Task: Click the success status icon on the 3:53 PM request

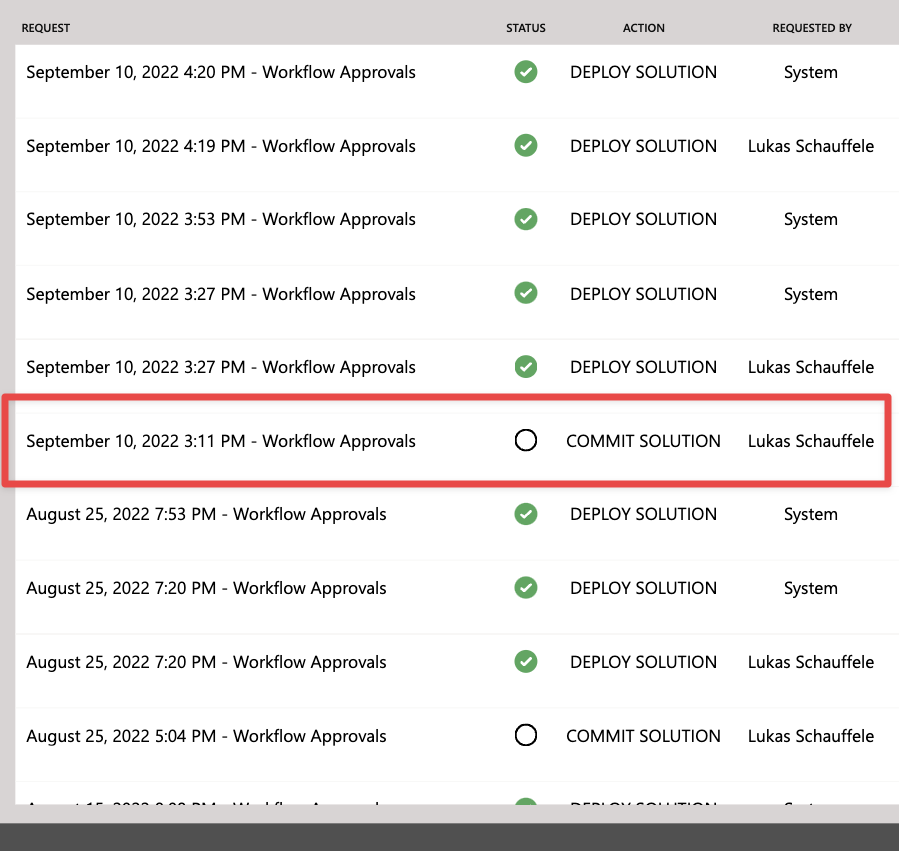Action: coord(526,219)
